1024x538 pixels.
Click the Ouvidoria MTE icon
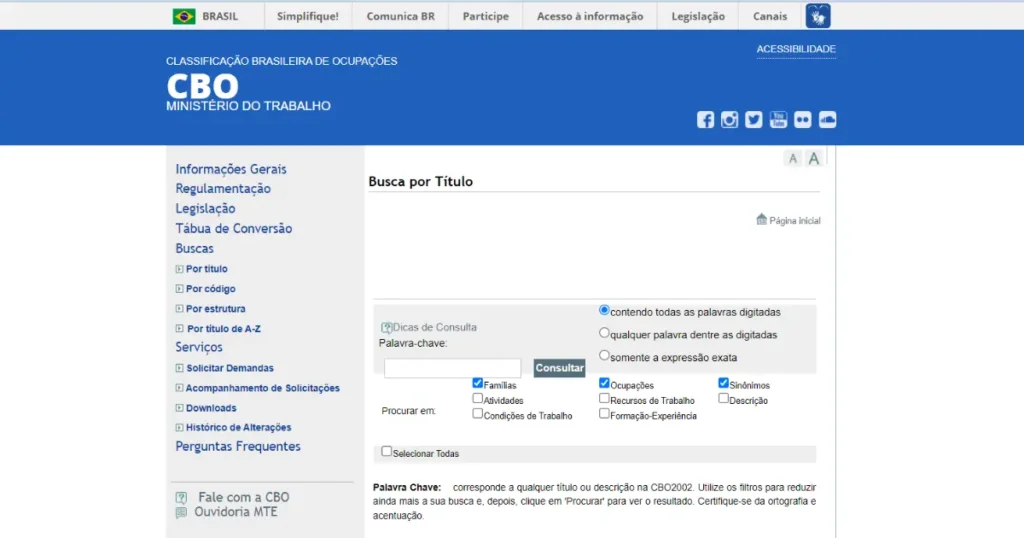point(182,513)
